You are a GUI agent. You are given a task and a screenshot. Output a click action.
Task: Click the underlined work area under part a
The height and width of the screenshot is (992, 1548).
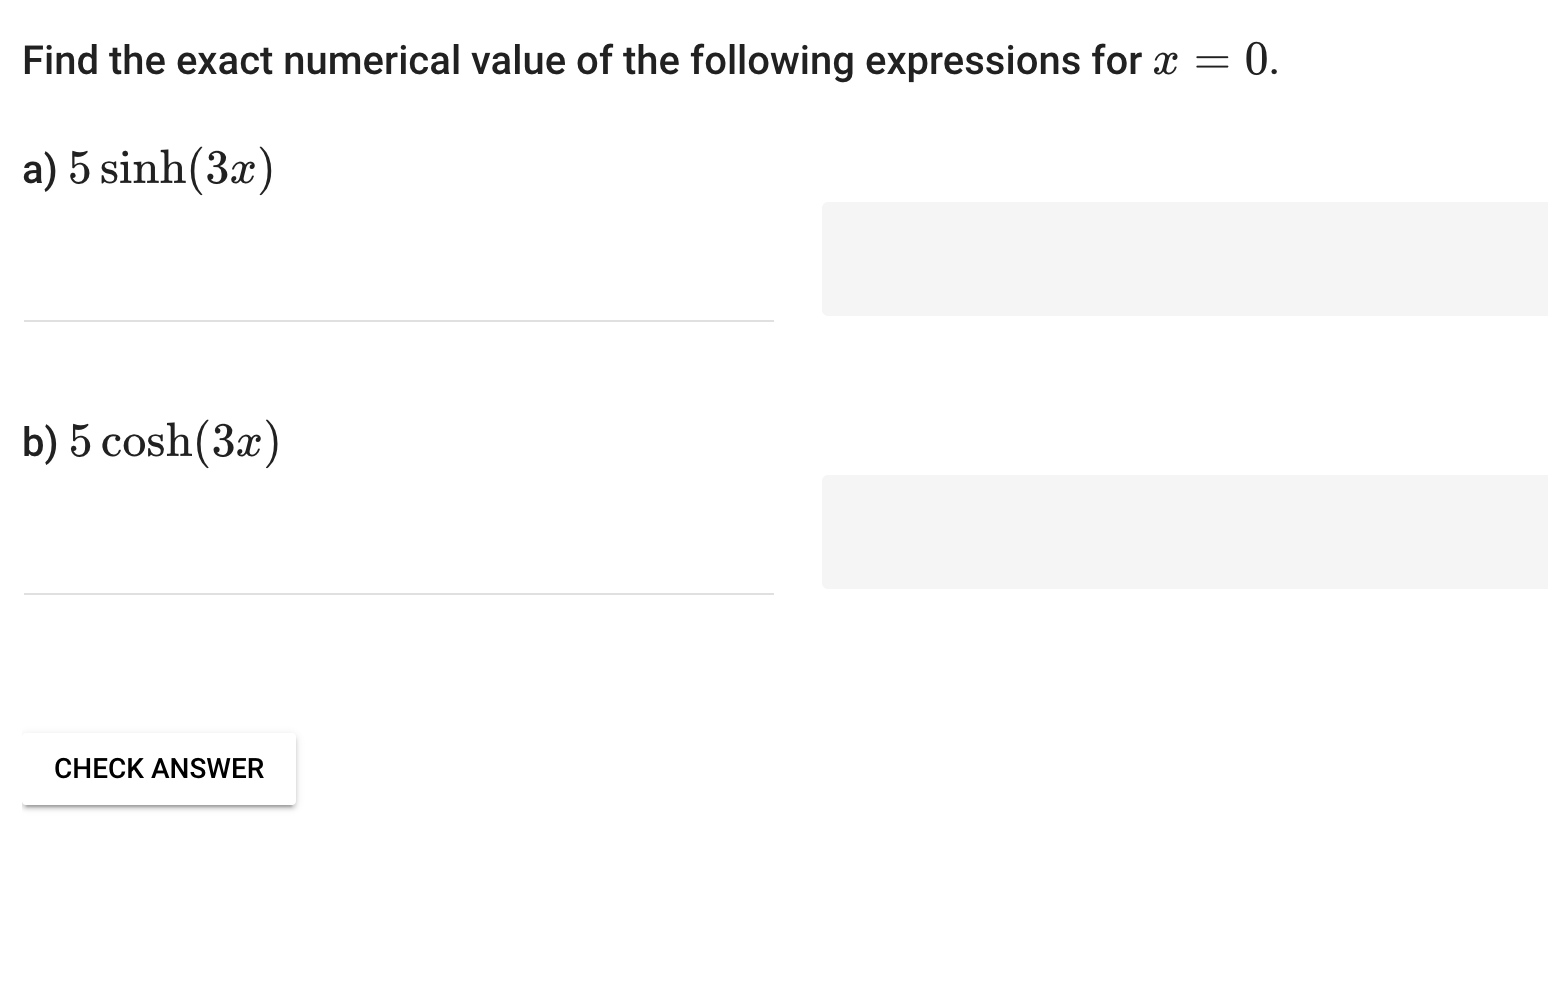tap(398, 319)
